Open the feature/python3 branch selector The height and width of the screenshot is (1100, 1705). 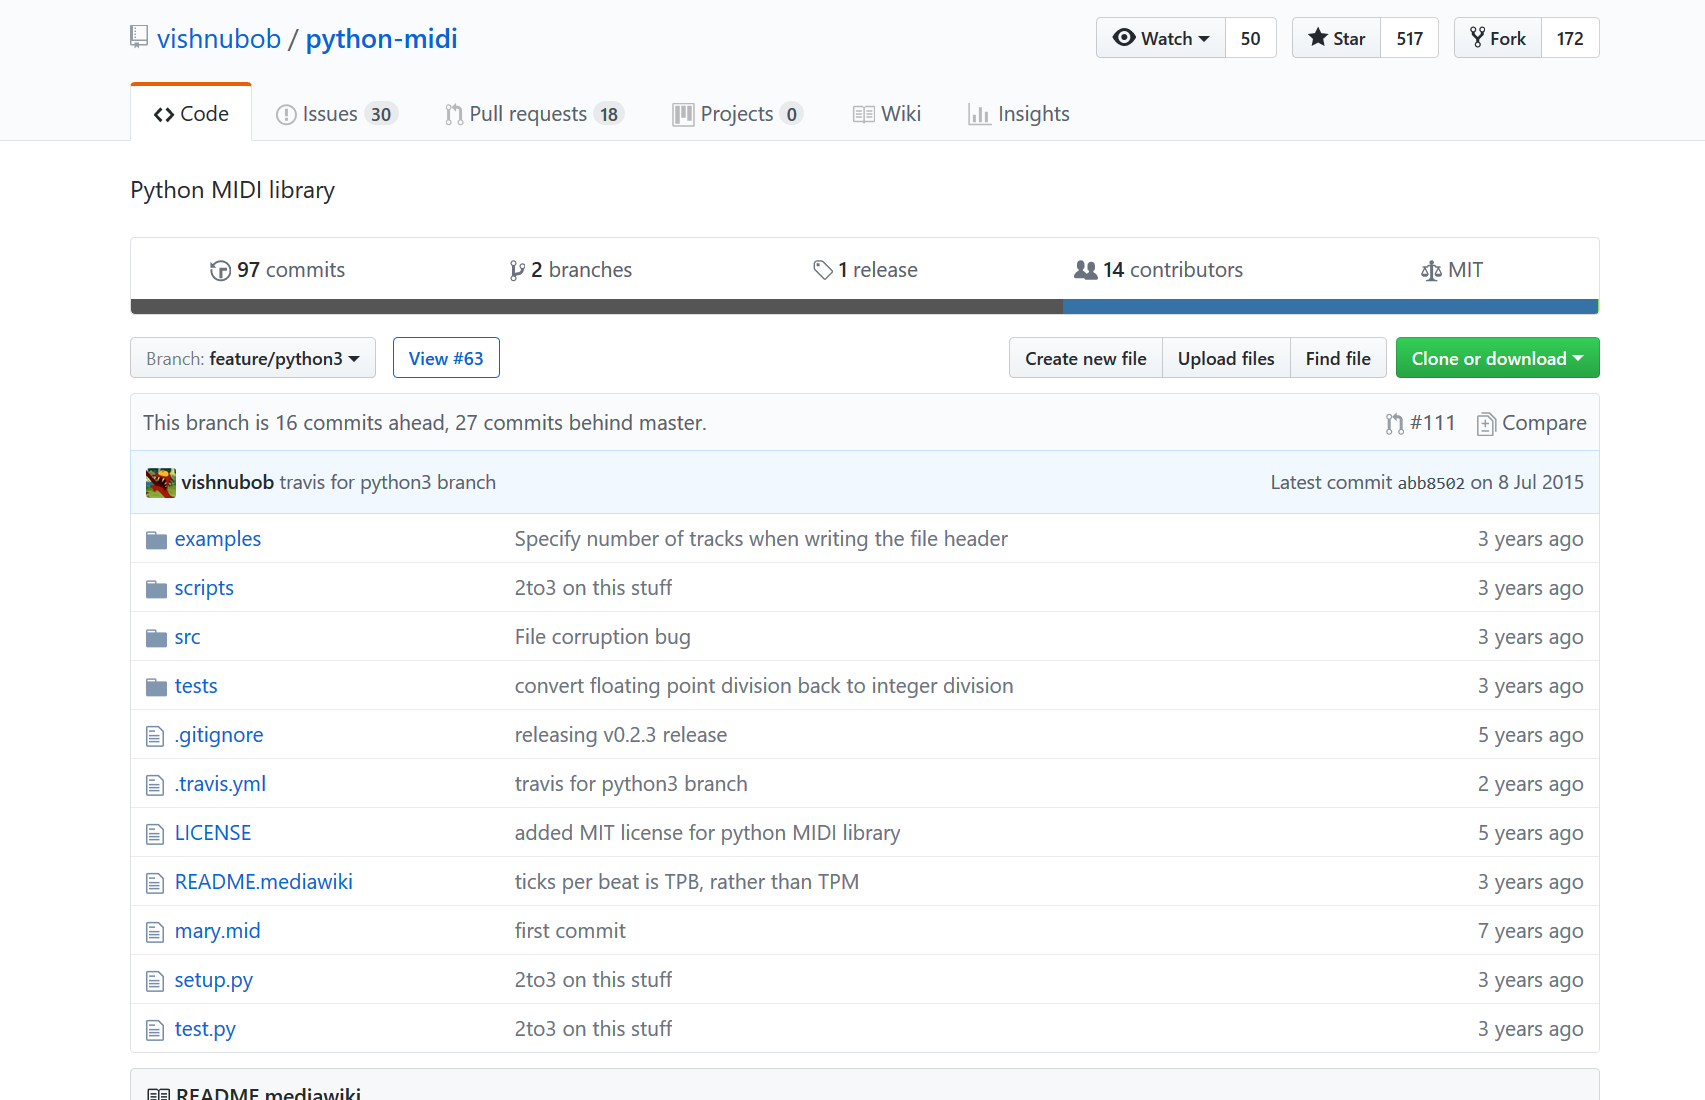tap(253, 358)
